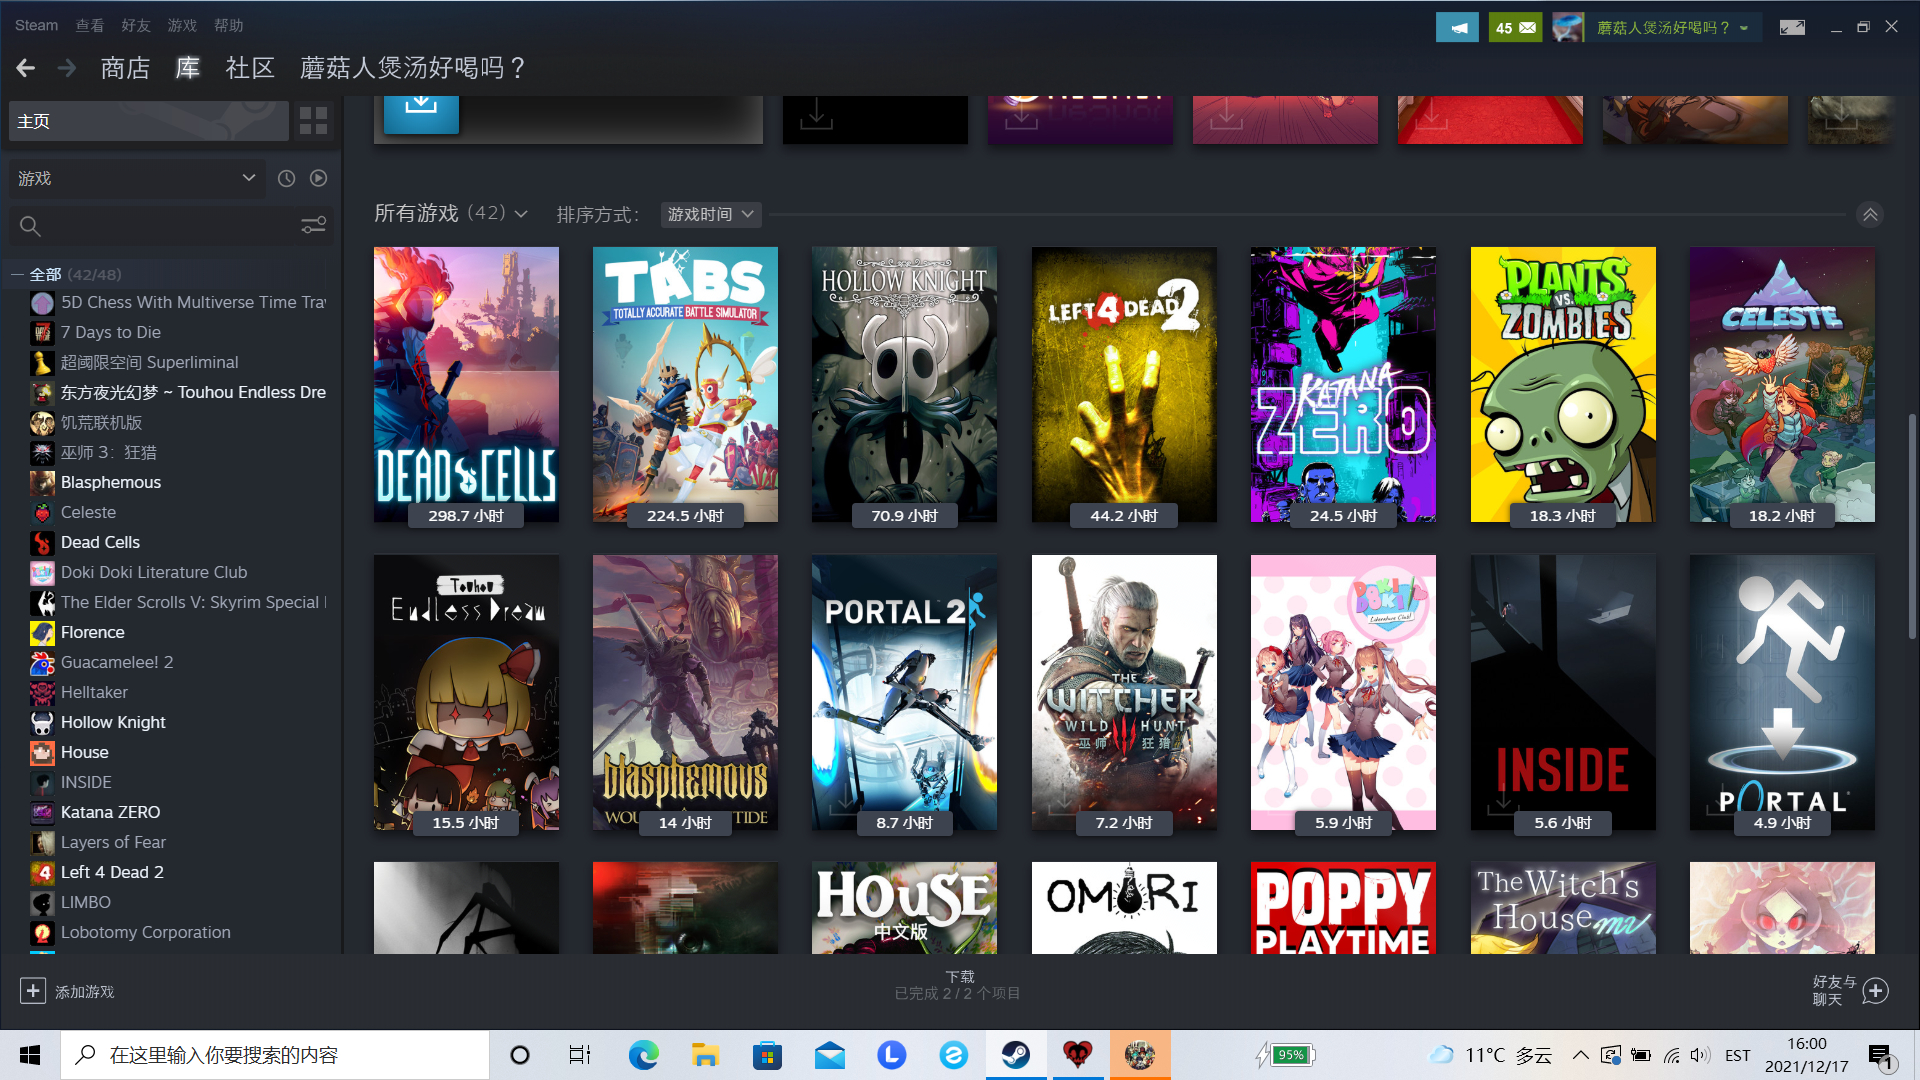Show hidden system tray icons
The height and width of the screenshot is (1080, 1920).
pyautogui.click(x=1581, y=1055)
